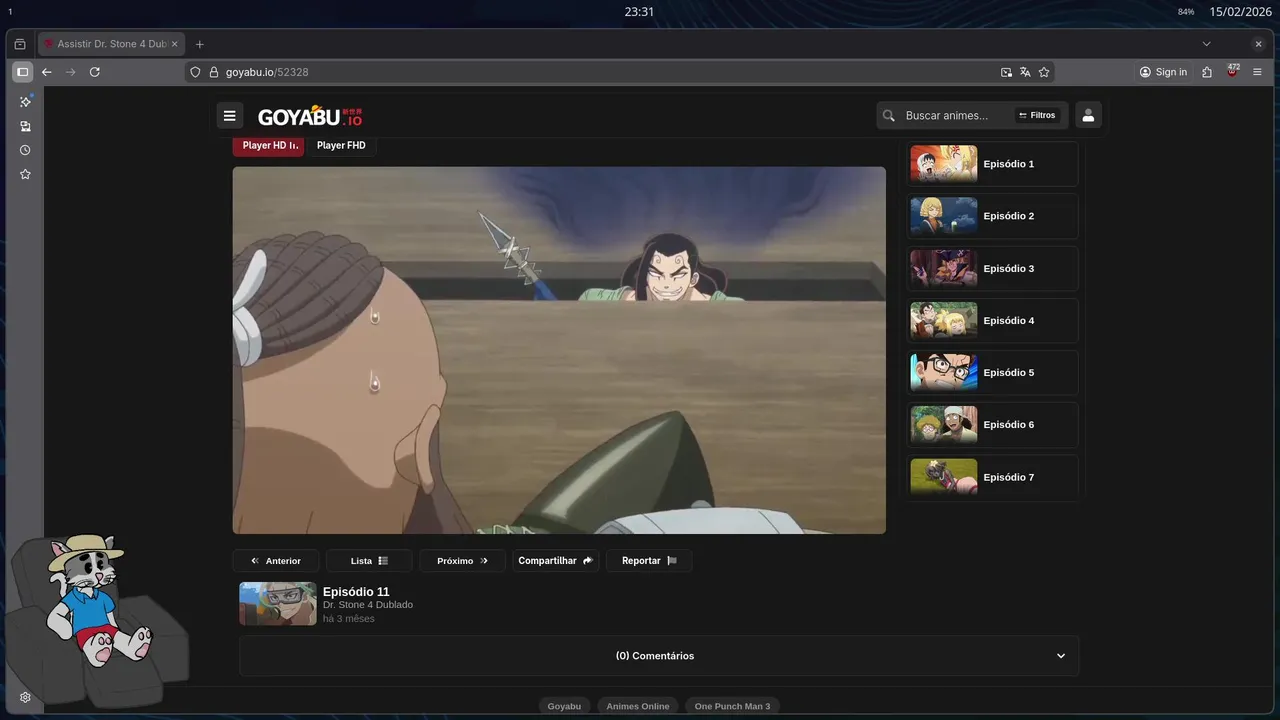Click the Reportar button
This screenshot has width=1280, height=720.
point(649,561)
